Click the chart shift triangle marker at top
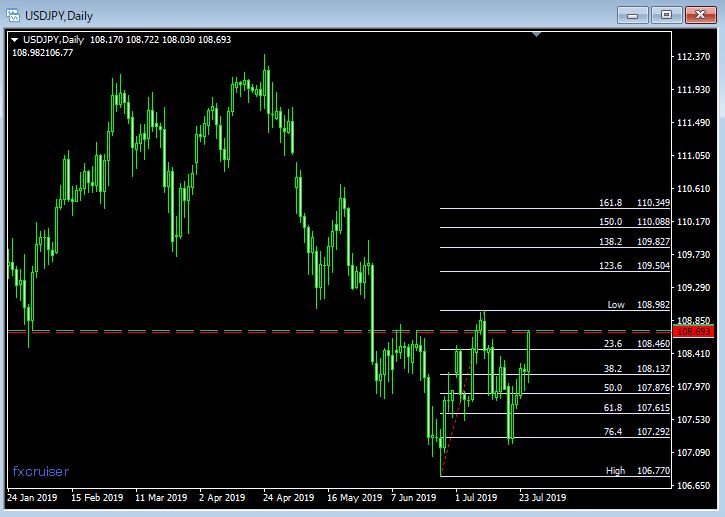This screenshot has width=725, height=517. (536, 34)
